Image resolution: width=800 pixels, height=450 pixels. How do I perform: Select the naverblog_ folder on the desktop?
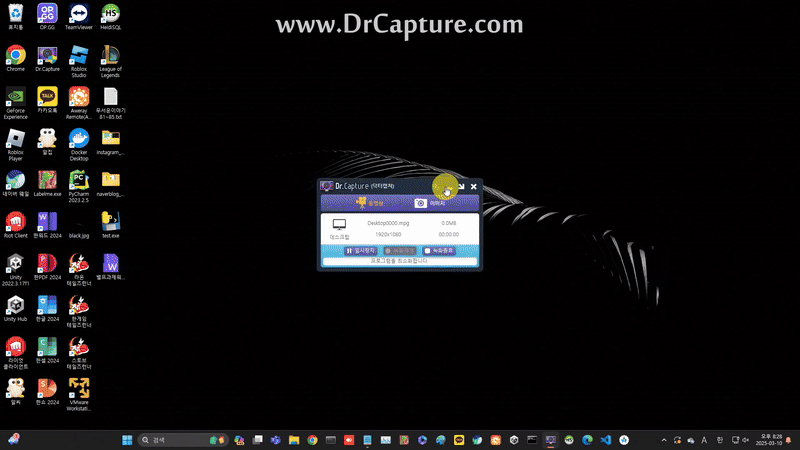[x=110, y=184]
